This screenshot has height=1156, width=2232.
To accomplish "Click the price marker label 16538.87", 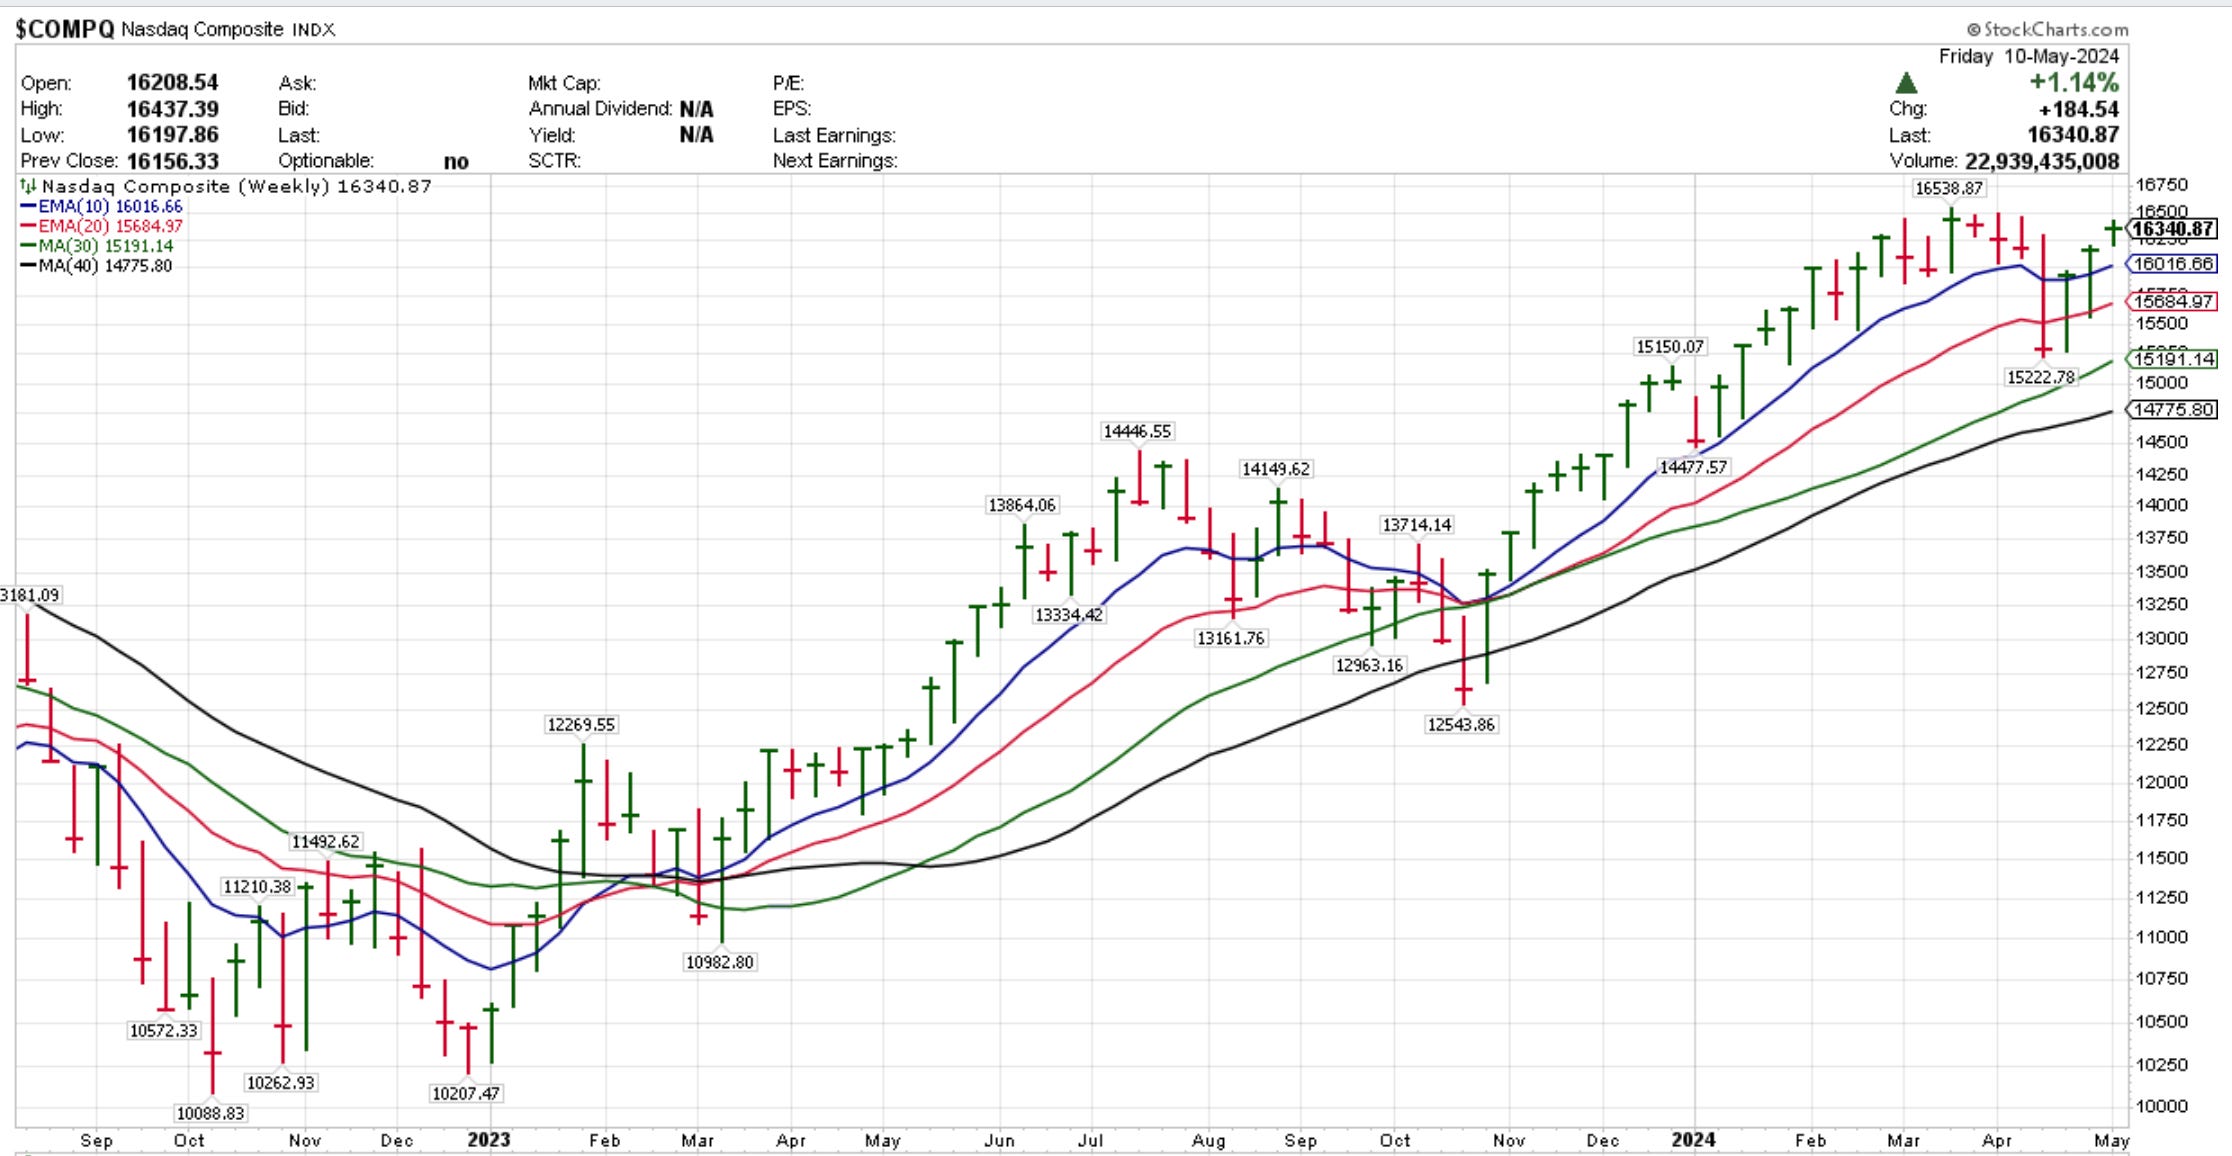I will tap(1949, 188).
